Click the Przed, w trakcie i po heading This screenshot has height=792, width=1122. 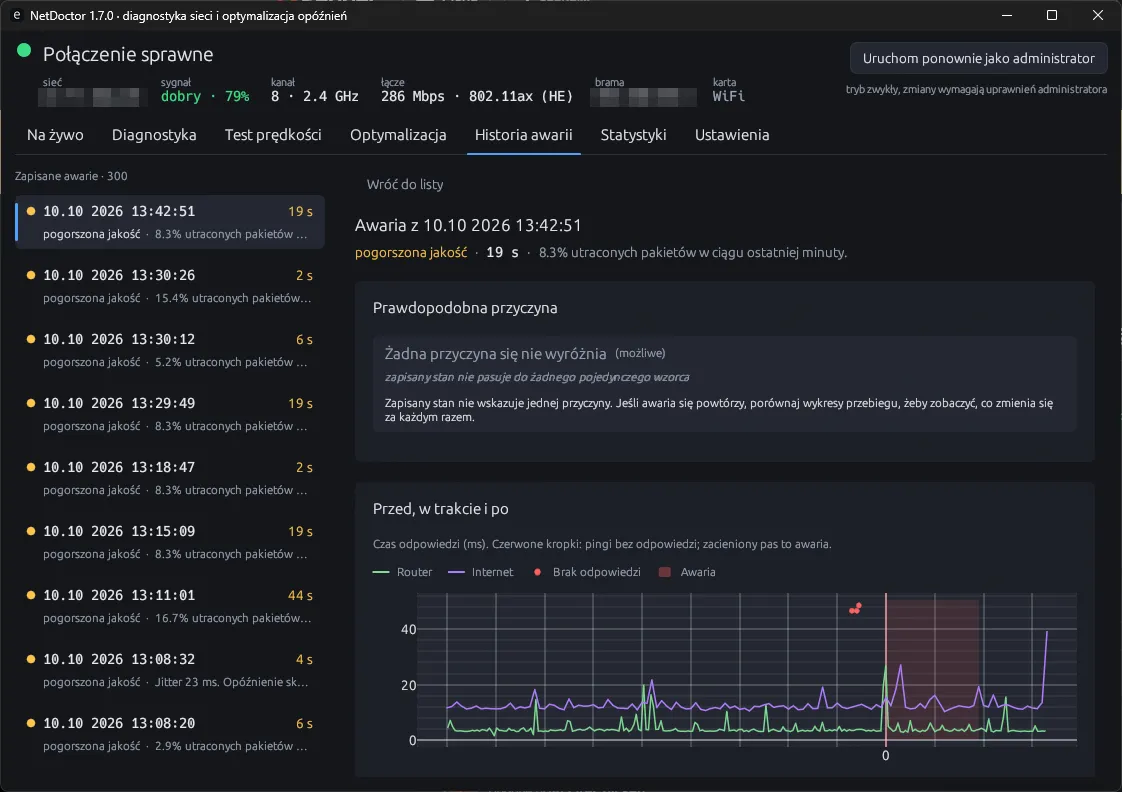441,509
